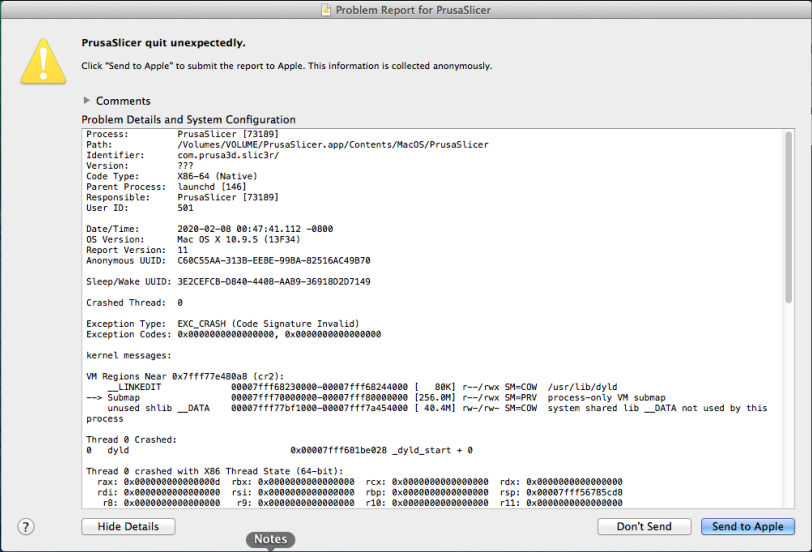Click the 'dyld _dyld_start + 0' frame line
Screen dimensions: 812x552
click(280, 450)
